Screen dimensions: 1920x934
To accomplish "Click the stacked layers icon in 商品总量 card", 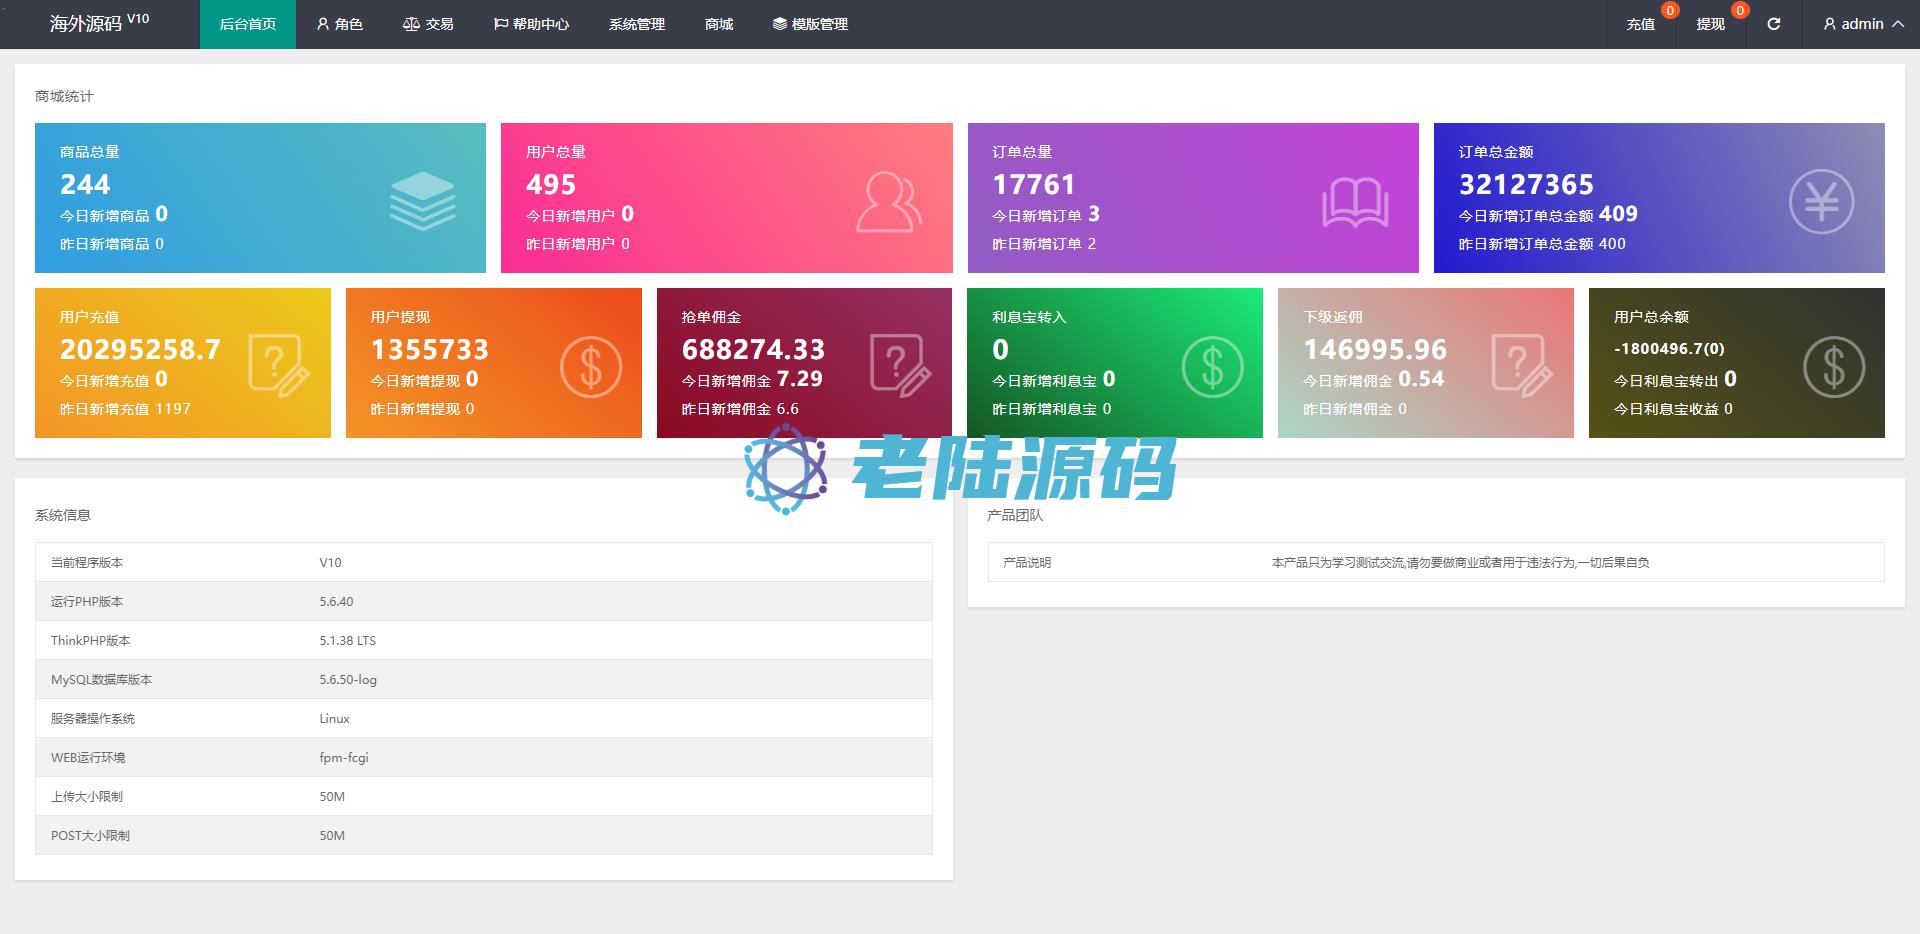I will coord(422,201).
